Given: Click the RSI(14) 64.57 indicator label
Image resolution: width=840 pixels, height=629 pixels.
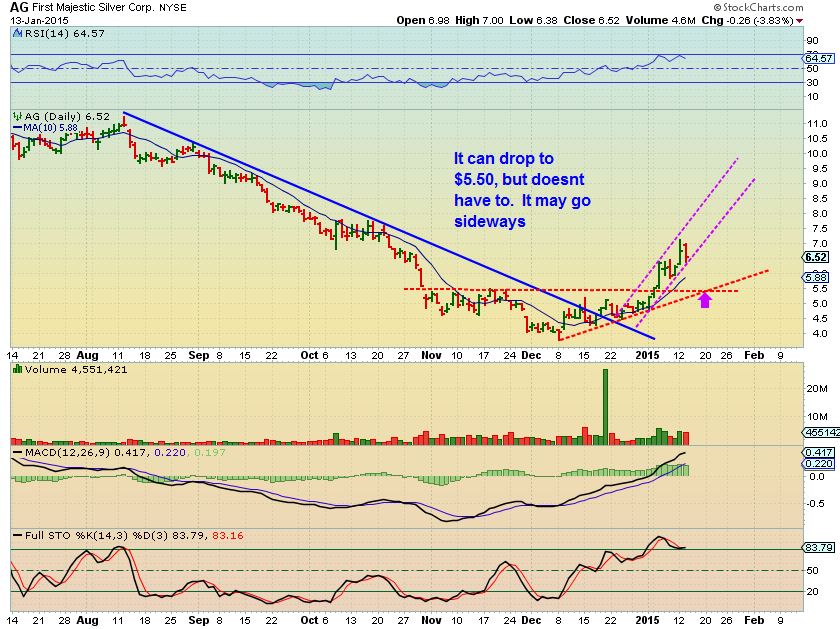Looking at the screenshot, I should click(64, 33).
